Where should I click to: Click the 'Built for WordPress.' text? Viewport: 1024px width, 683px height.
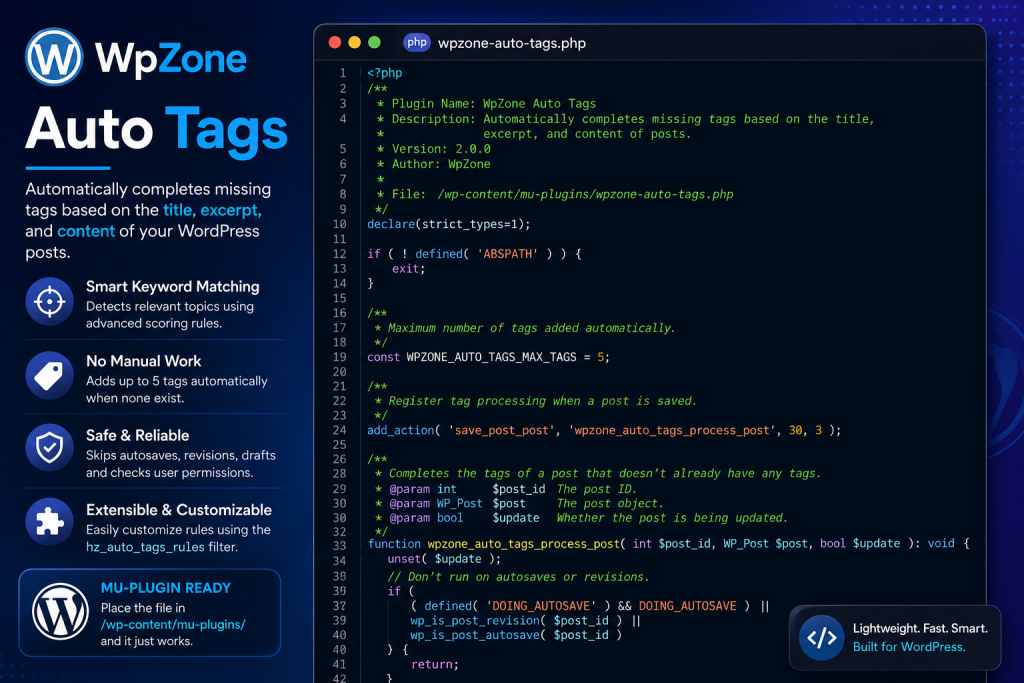click(909, 646)
